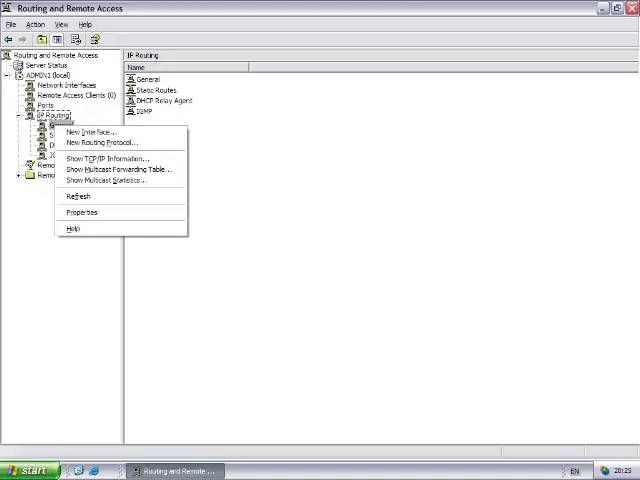Click the system tray icon beside the clock
This screenshot has width=640, height=480.
click(x=604, y=471)
